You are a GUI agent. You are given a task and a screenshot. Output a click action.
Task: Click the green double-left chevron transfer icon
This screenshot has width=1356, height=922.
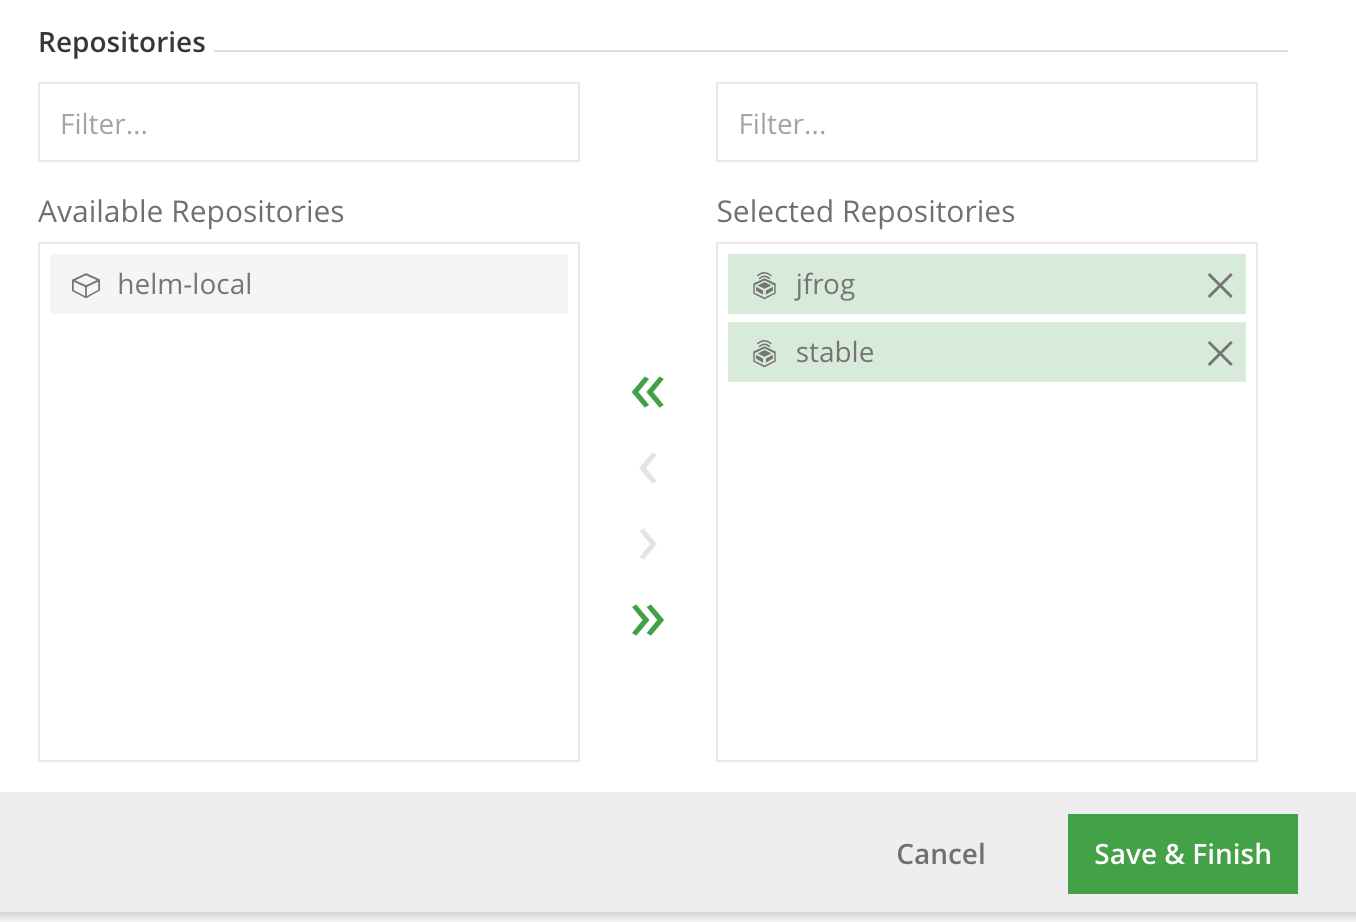647,392
